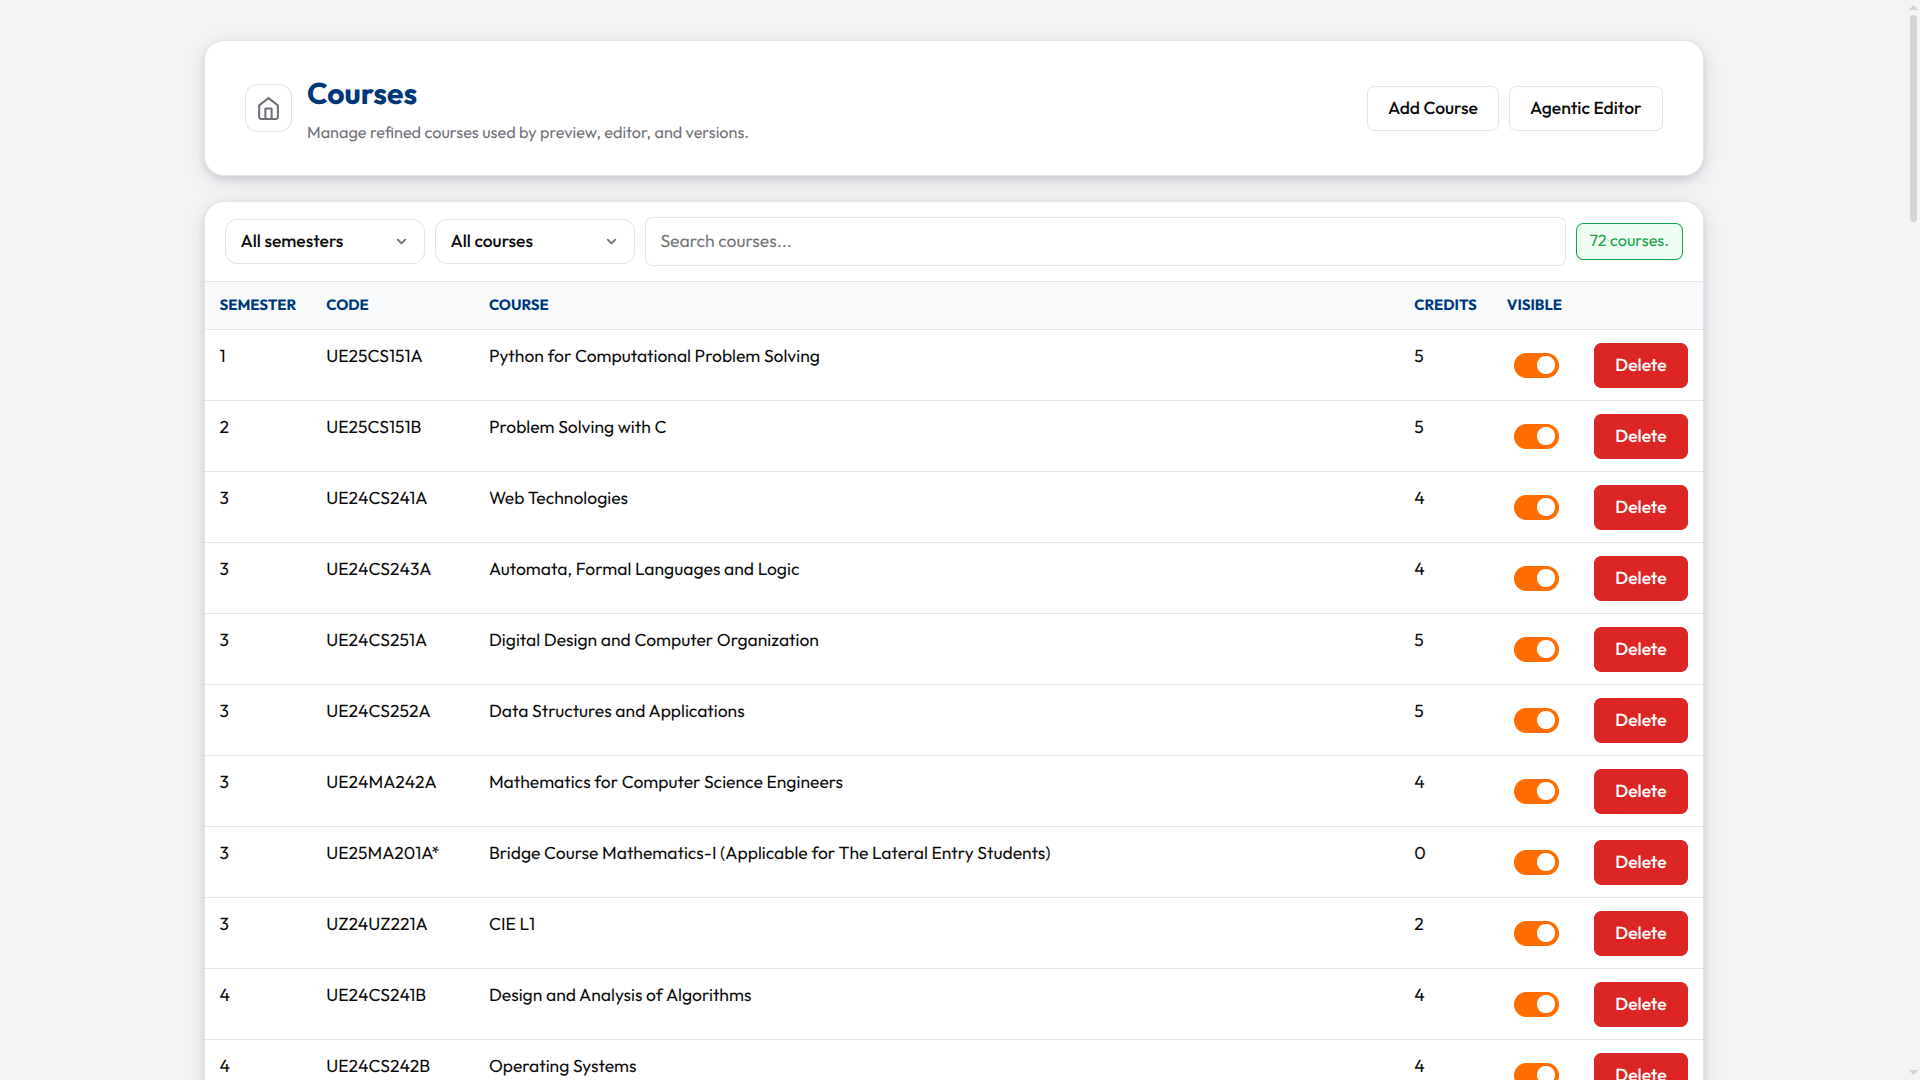The width and height of the screenshot is (1920, 1080).
Task: Open the All courses filter dropdown
Action: pos(534,241)
